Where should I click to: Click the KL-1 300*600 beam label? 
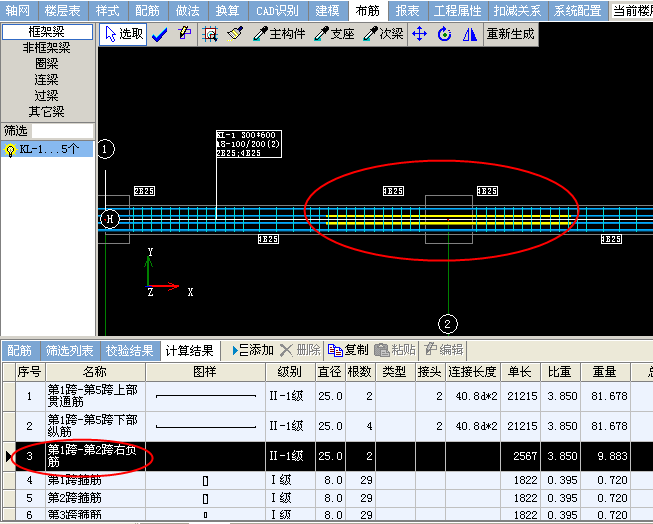249,144
